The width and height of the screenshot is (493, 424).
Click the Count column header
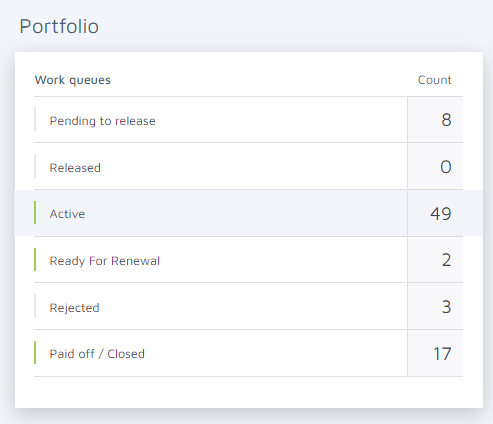point(435,80)
